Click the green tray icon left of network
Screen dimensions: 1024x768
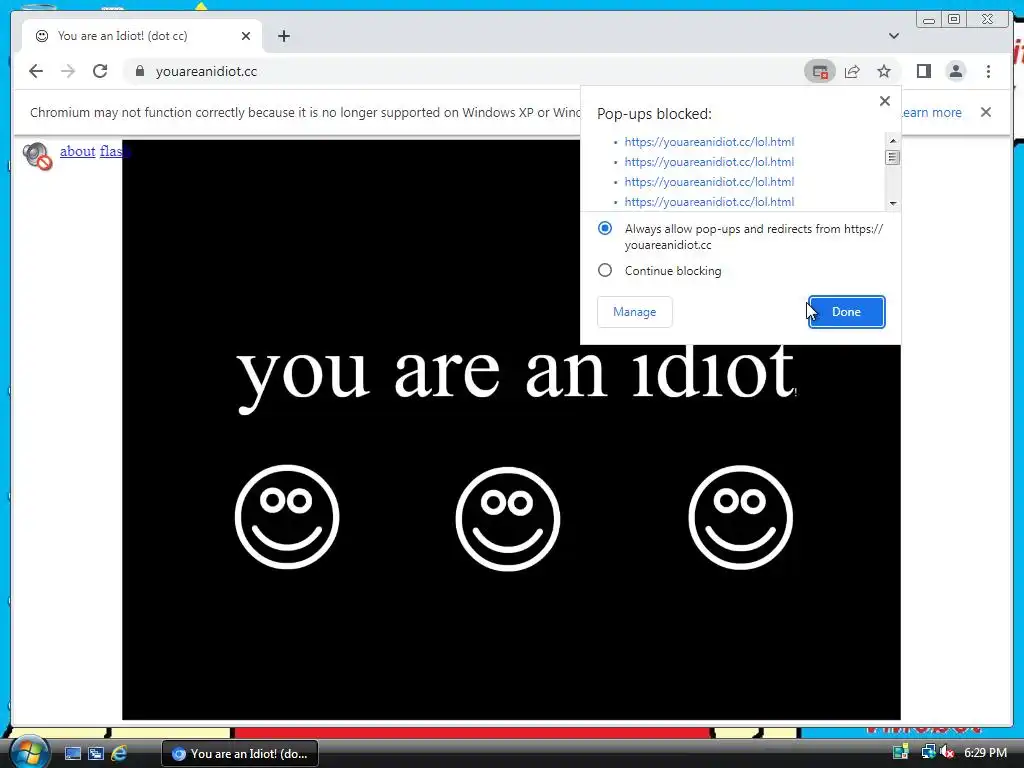pos(901,752)
